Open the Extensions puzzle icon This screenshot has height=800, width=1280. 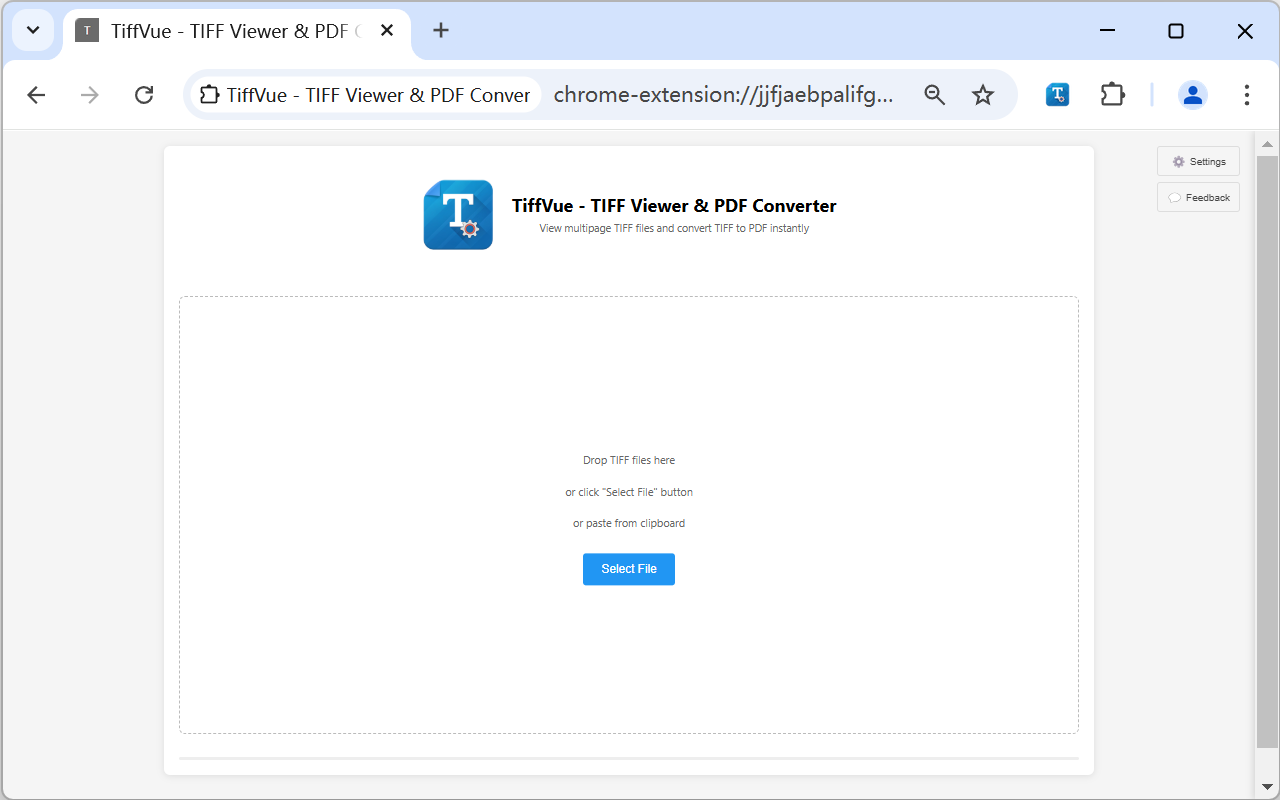click(1112, 95)
